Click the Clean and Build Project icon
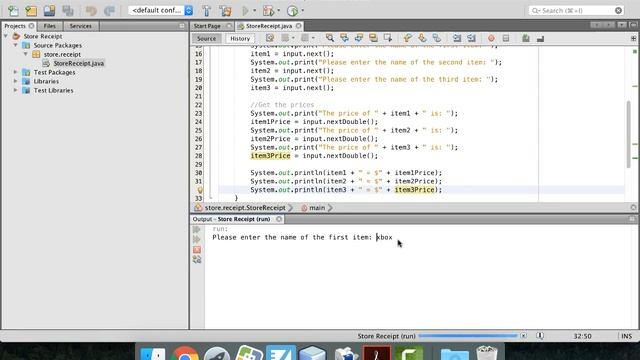 pyautogui.click(x=225, y=11)
